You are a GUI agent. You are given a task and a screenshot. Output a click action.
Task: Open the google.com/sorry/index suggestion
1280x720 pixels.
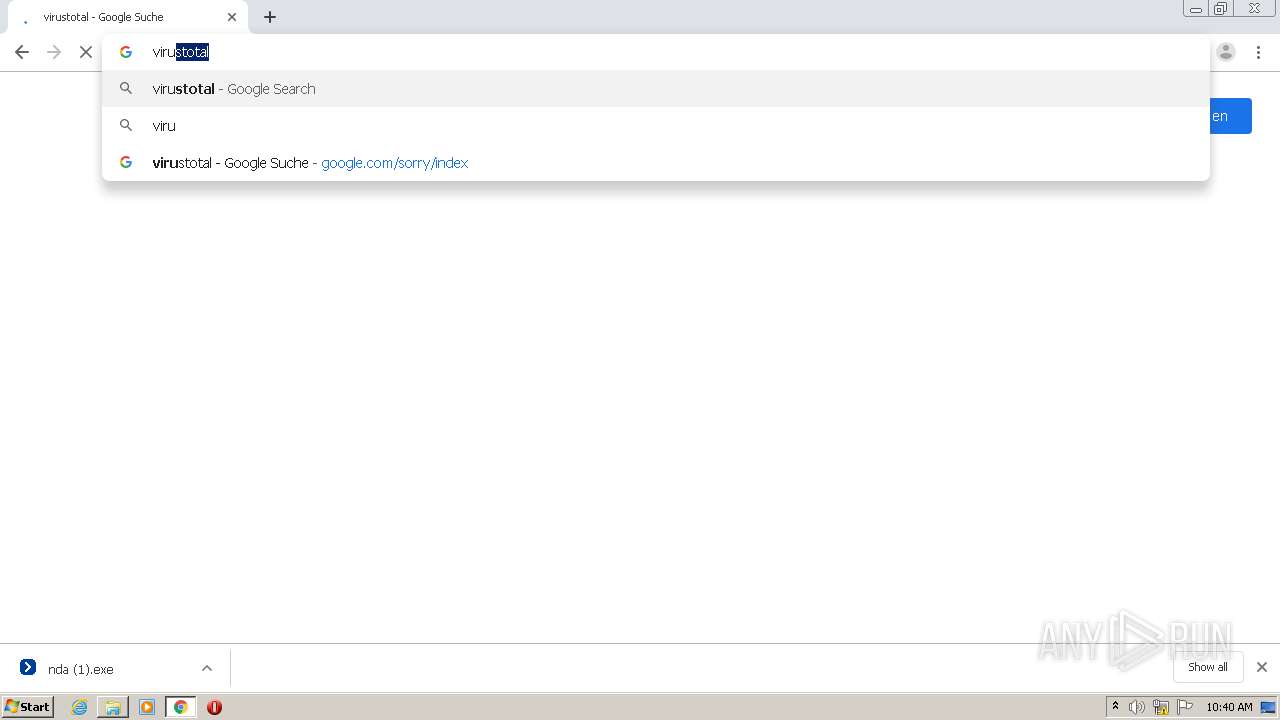coord(656,163)
